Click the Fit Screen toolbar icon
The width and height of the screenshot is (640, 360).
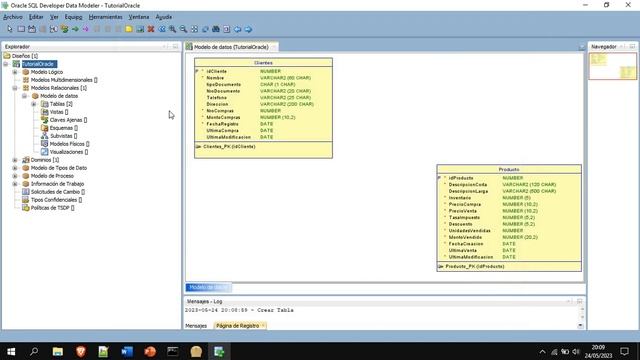[x=194, y=29]
